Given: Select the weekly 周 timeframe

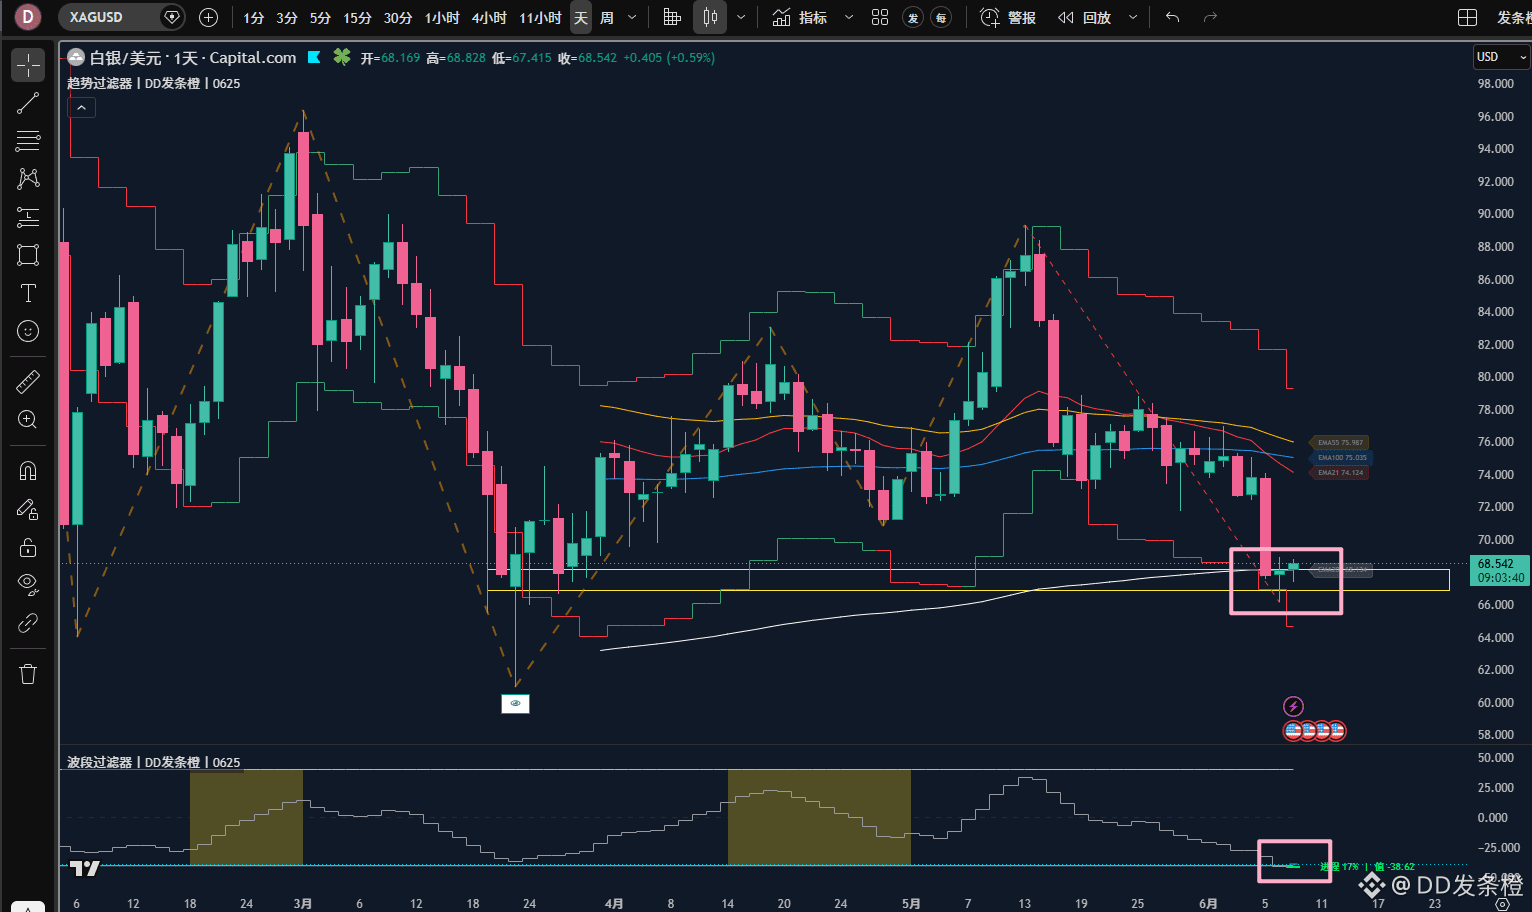Looking at the screenshot, I should 607,18.
